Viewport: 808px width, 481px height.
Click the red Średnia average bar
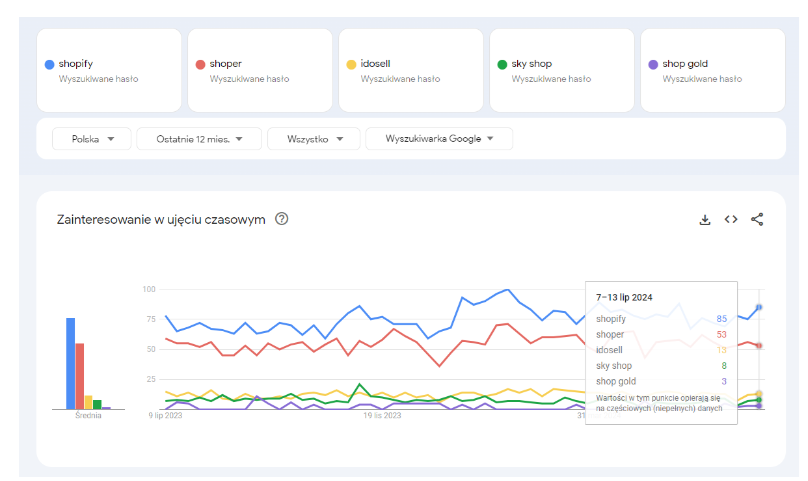pos(80,377)
